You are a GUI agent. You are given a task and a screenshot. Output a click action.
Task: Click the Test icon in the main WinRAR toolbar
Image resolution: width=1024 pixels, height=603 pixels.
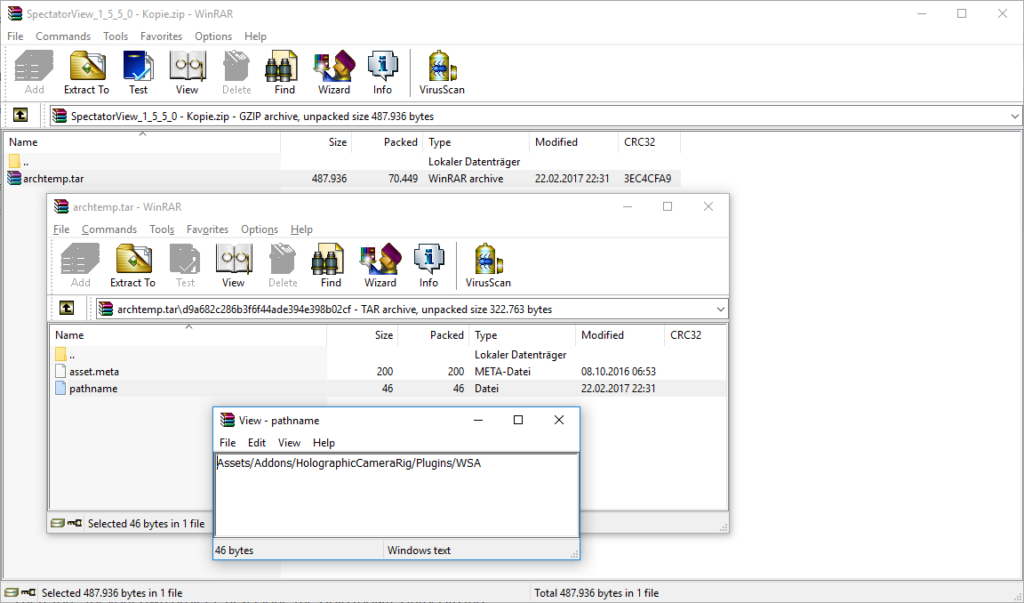coord(138,73)
